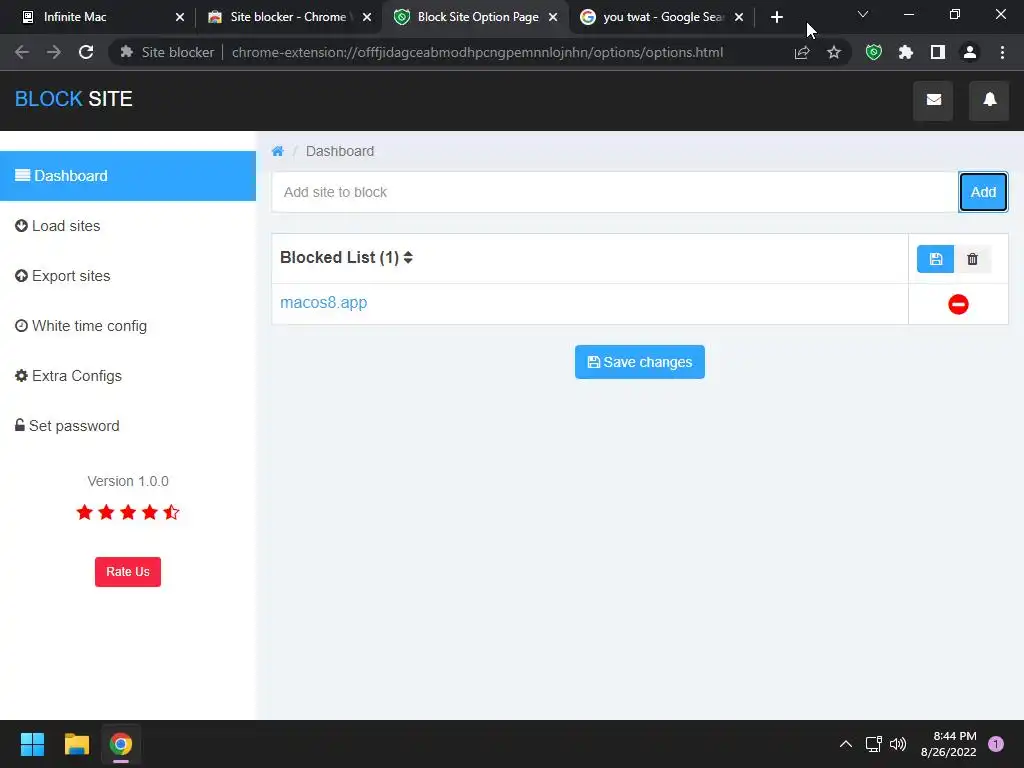
Task: Click the notification bell icon
Action: coord(989,100)
